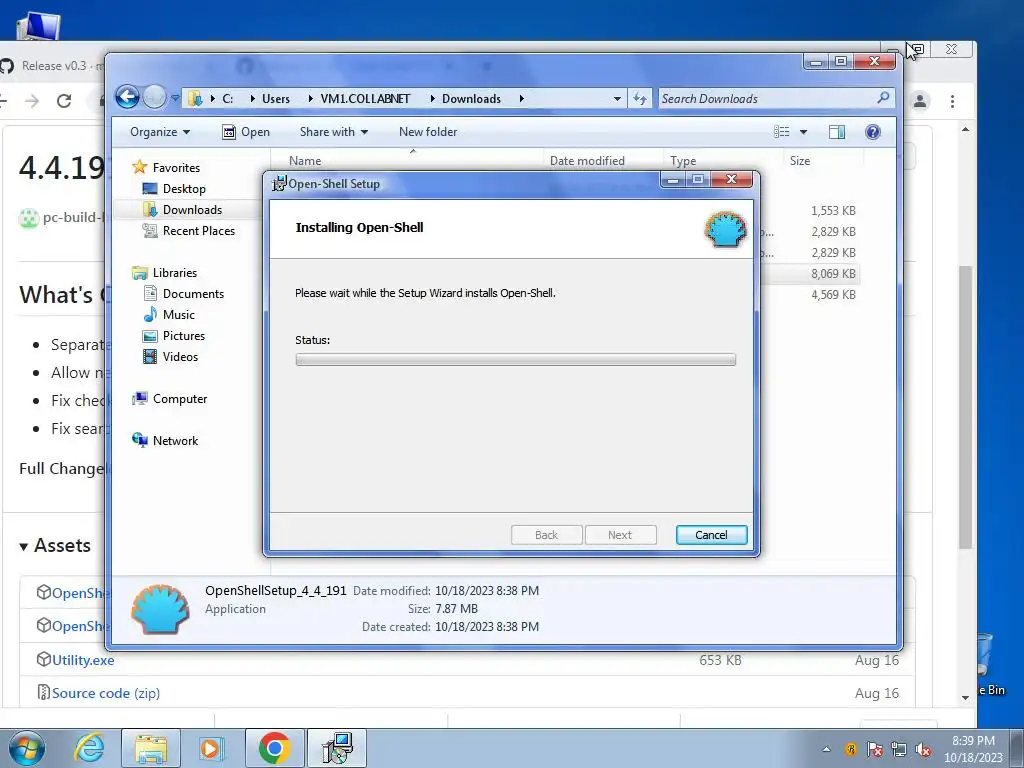The height and width of the screenshot is (768, 1024).
Task: Select the Downloads segment in address bar
Action: tap(471, 99)
